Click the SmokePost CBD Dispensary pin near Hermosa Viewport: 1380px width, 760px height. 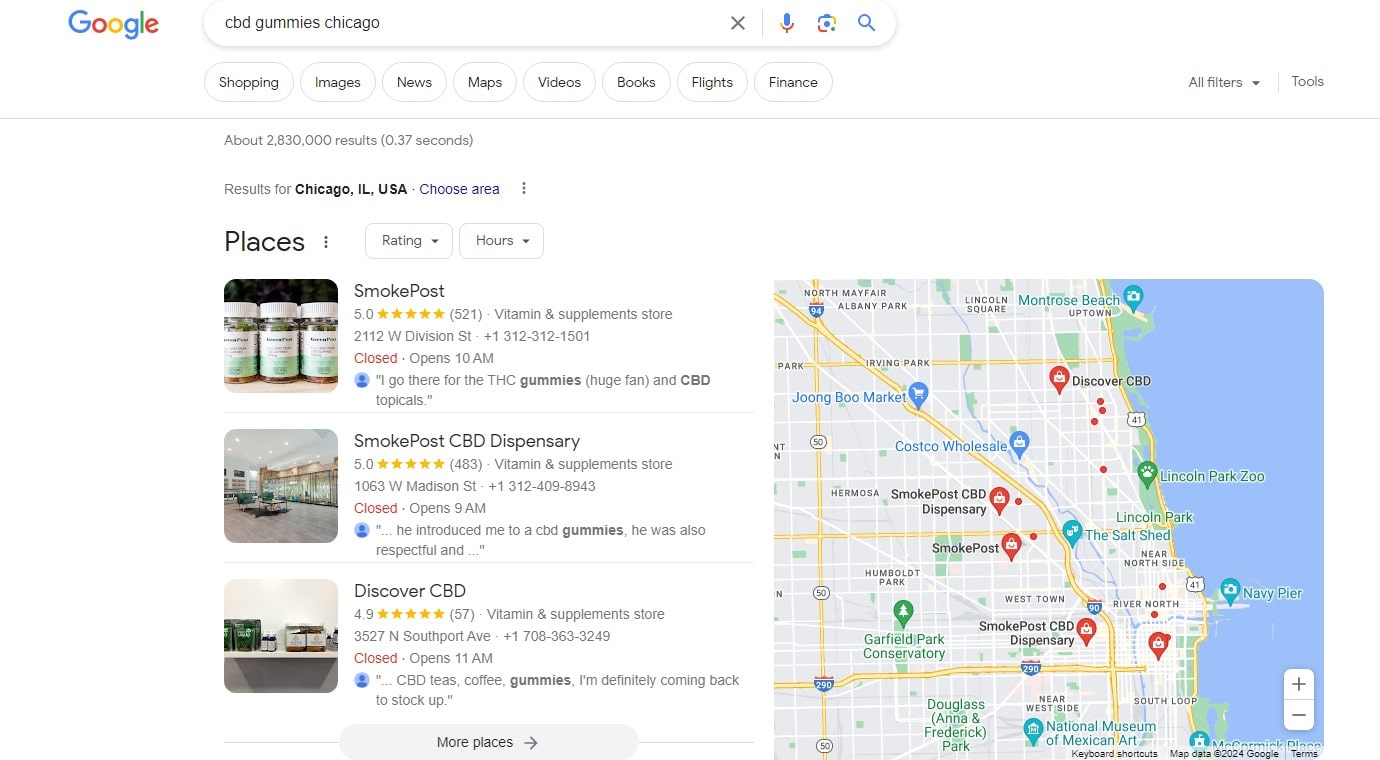coord(998,499)
